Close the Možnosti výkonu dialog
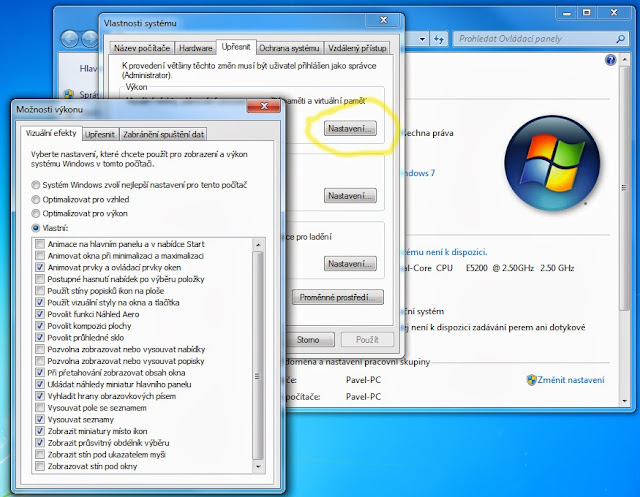This screenshot has height=497, width=640. pyautogui.click(x=264, y=106)
